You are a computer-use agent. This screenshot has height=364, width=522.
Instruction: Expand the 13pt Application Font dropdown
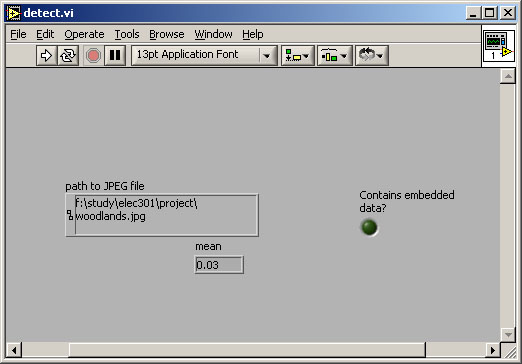267,56
